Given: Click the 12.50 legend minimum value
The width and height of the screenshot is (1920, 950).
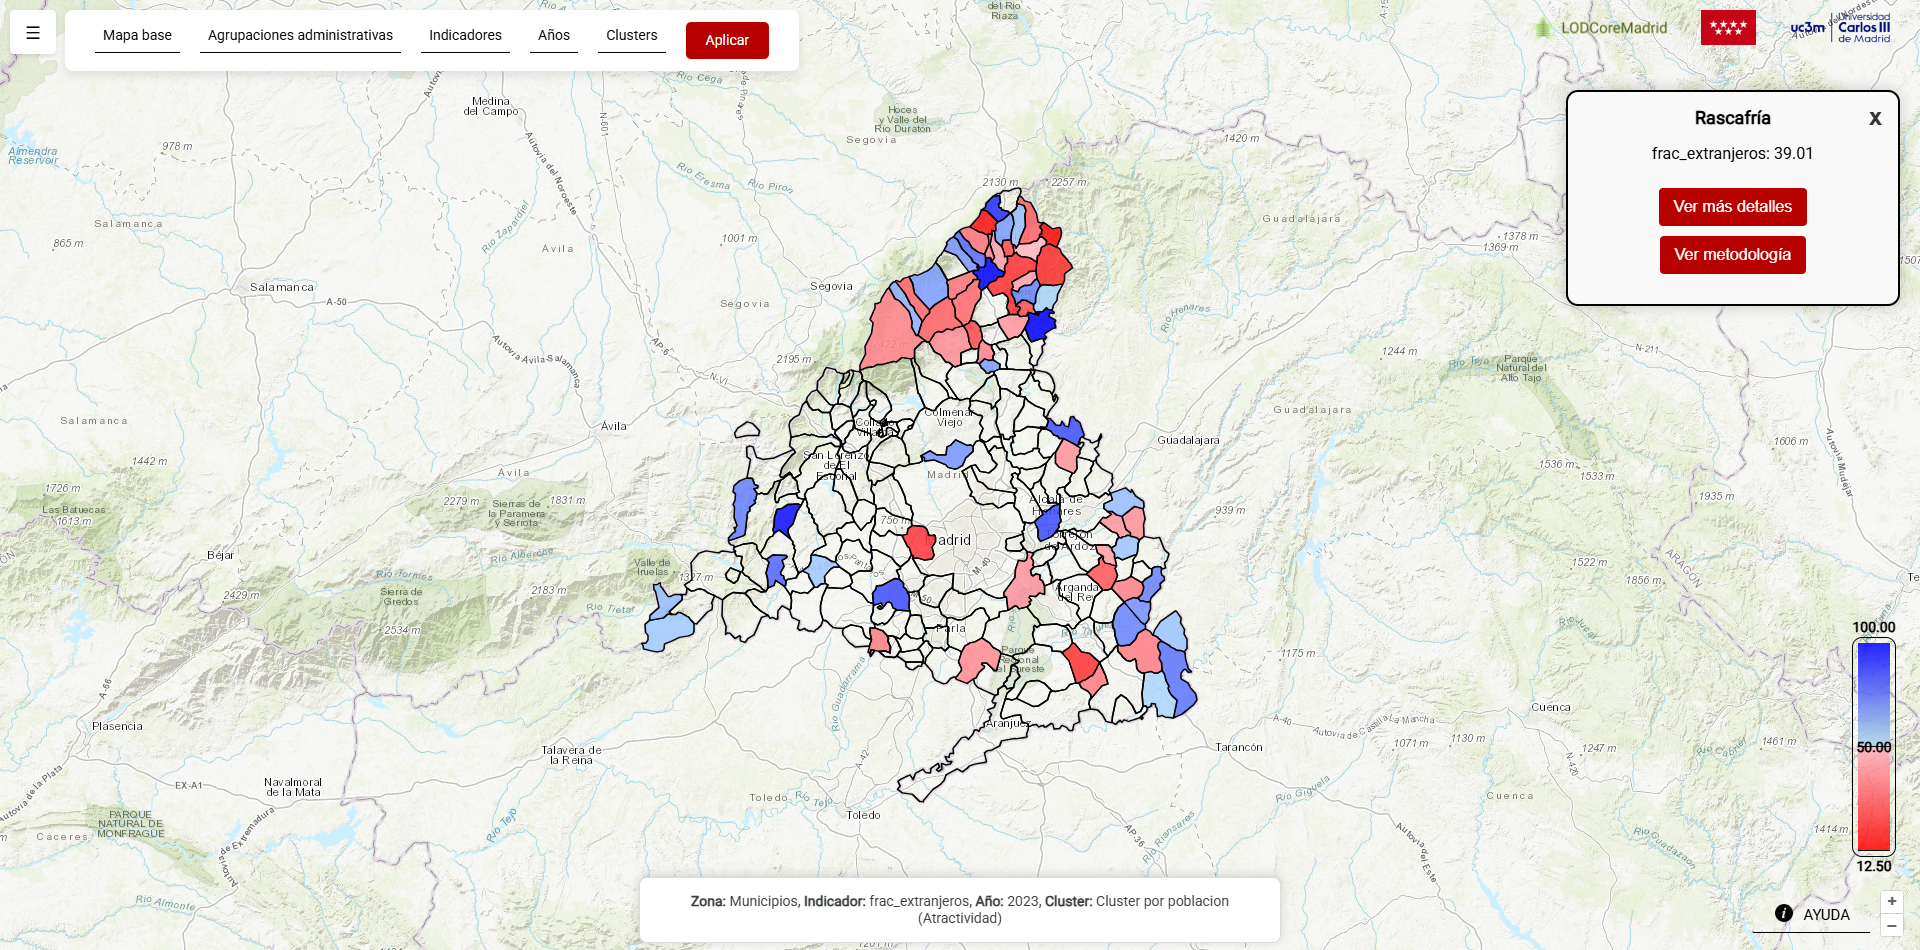Looking at the screenshot, I should tap(1874, 866).
